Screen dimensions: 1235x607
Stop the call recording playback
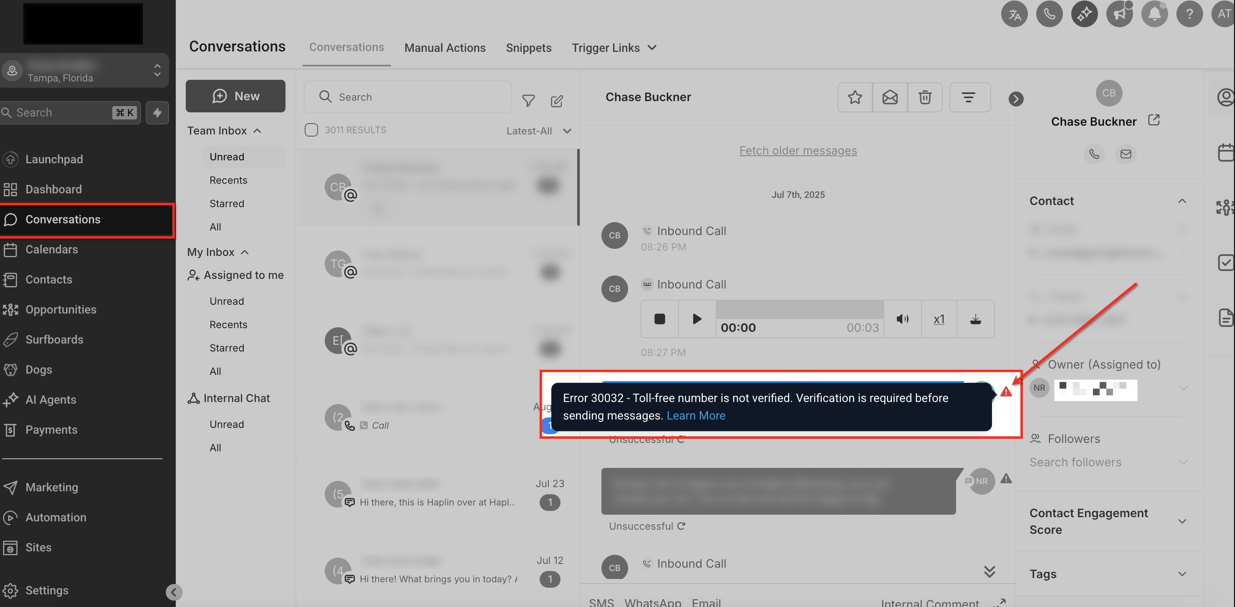click(659, 319)
